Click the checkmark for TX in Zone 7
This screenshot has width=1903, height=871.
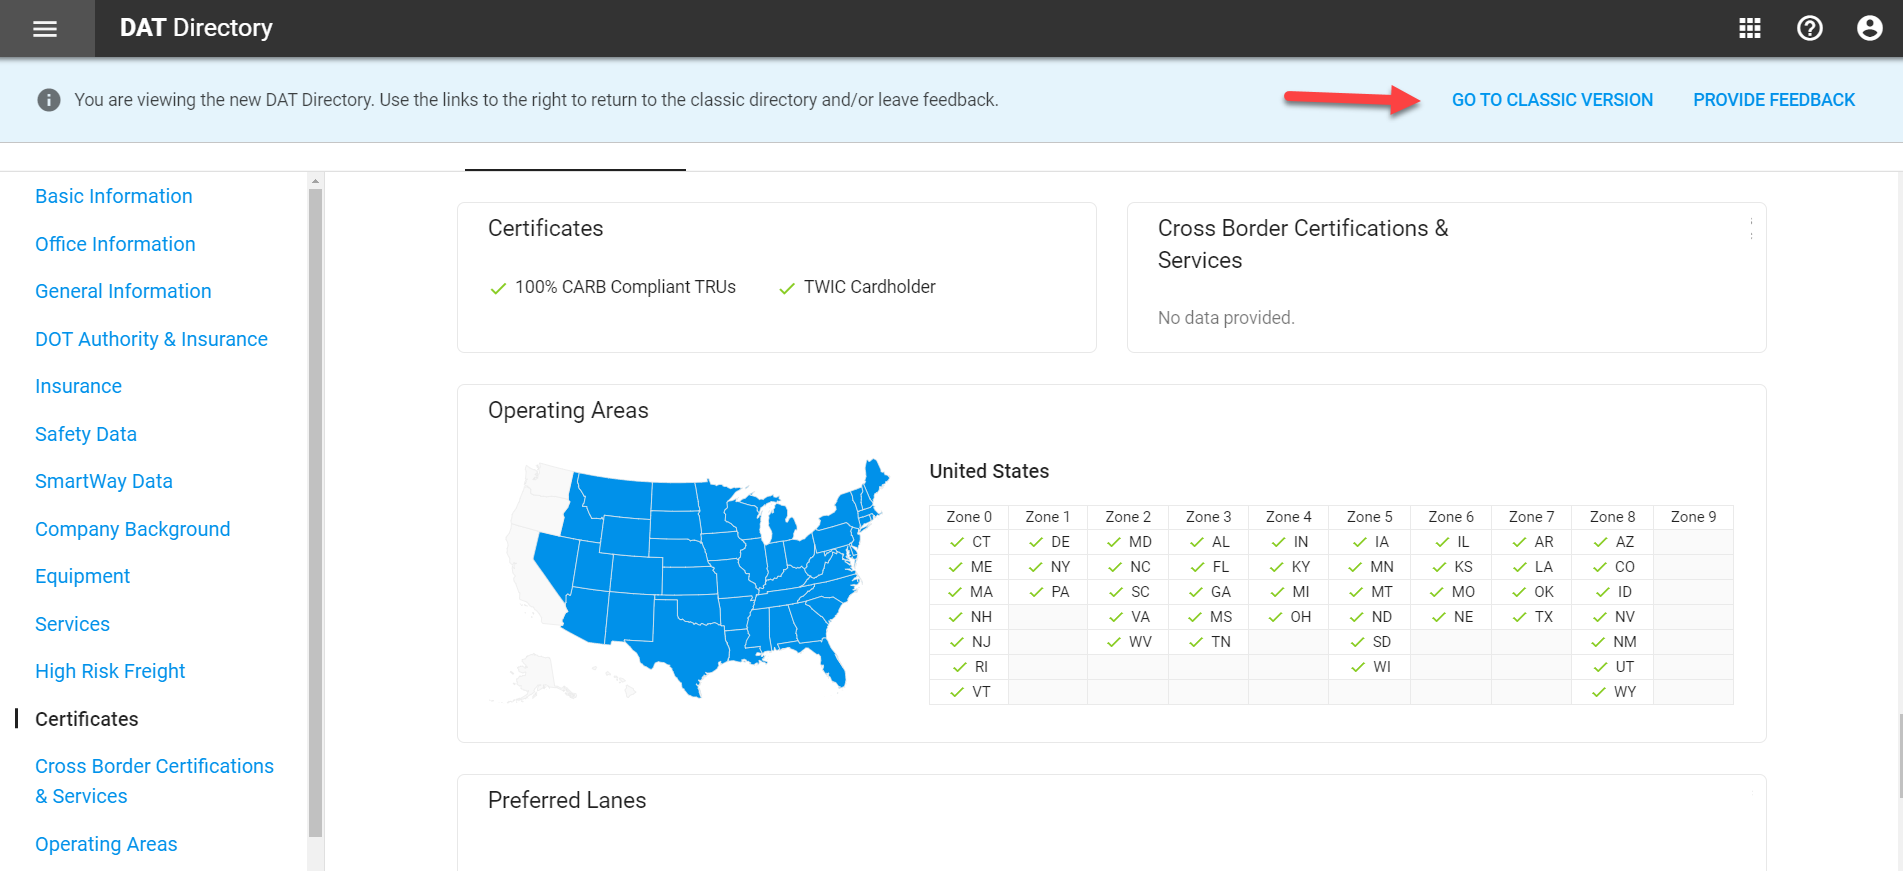(x=1520, y=617)
